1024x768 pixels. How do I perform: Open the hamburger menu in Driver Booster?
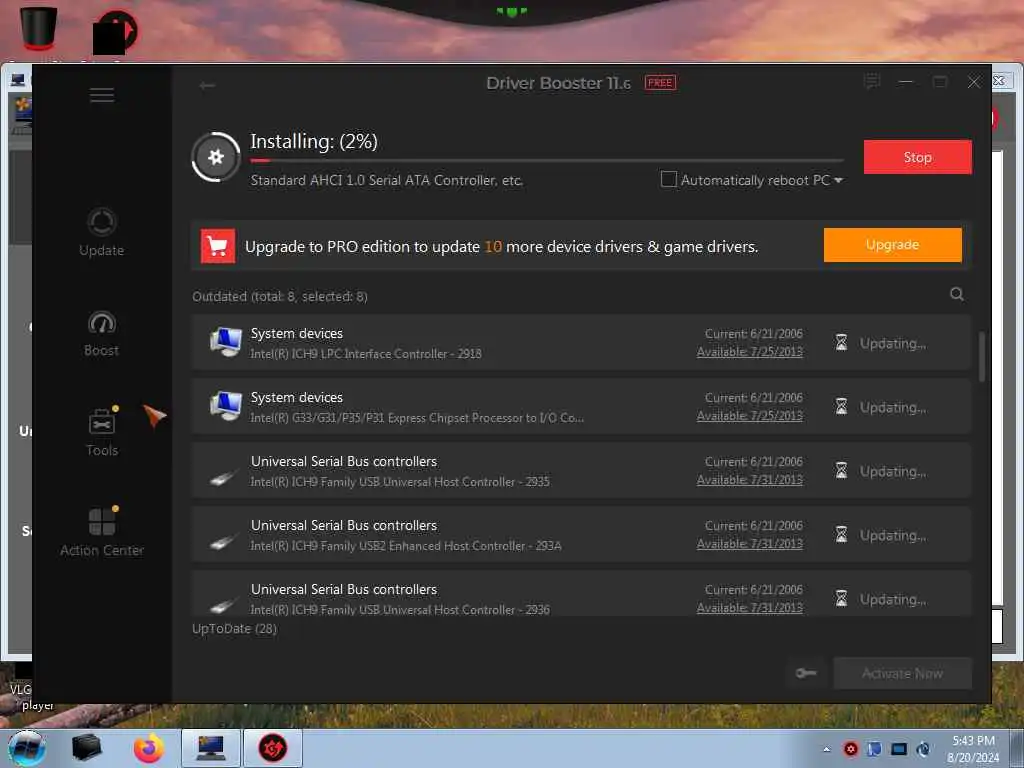tap(102, 95)
